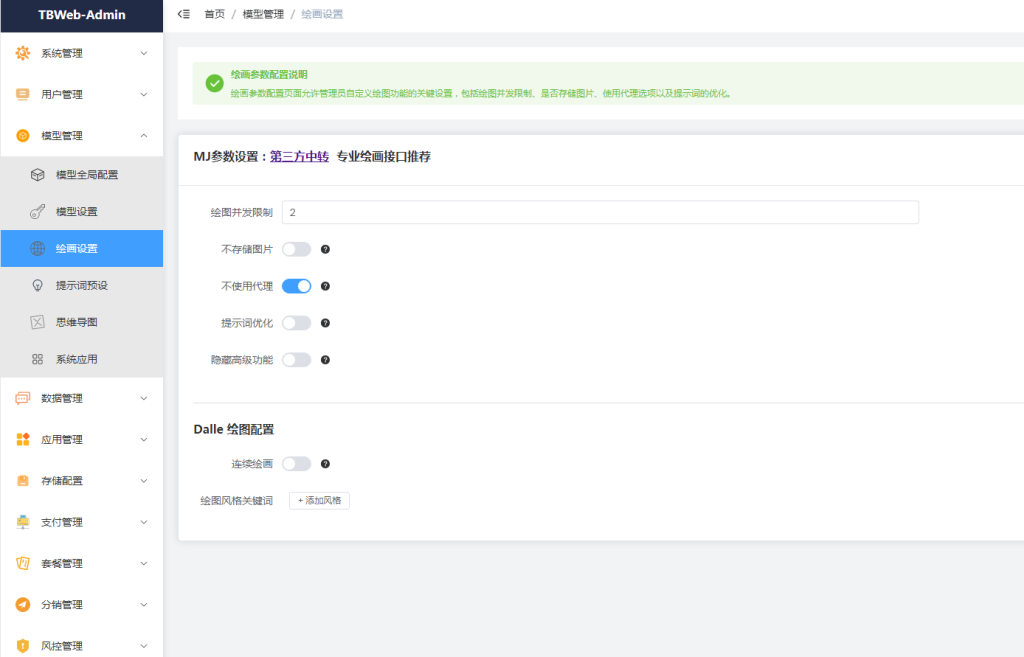Expand the 用户管理 menu chevron
1024x657 pixels.
pyautogui.click(x=143, y=95)
